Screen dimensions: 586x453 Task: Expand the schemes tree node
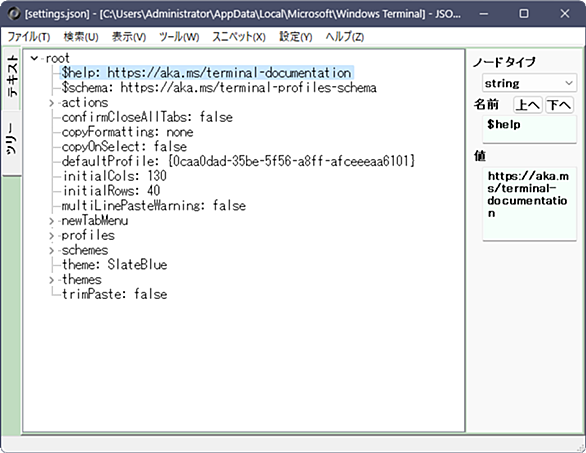point(52,250)
